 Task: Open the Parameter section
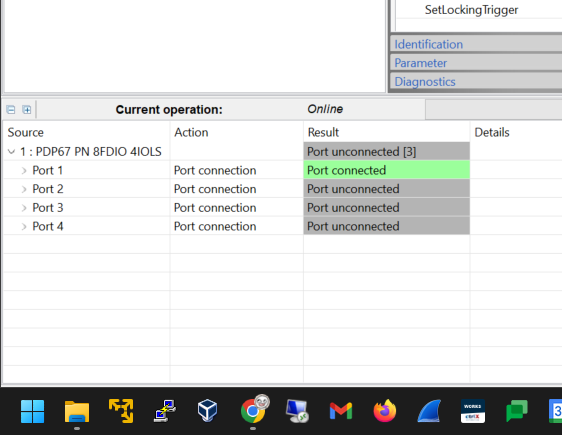click(x=476, y=63)
